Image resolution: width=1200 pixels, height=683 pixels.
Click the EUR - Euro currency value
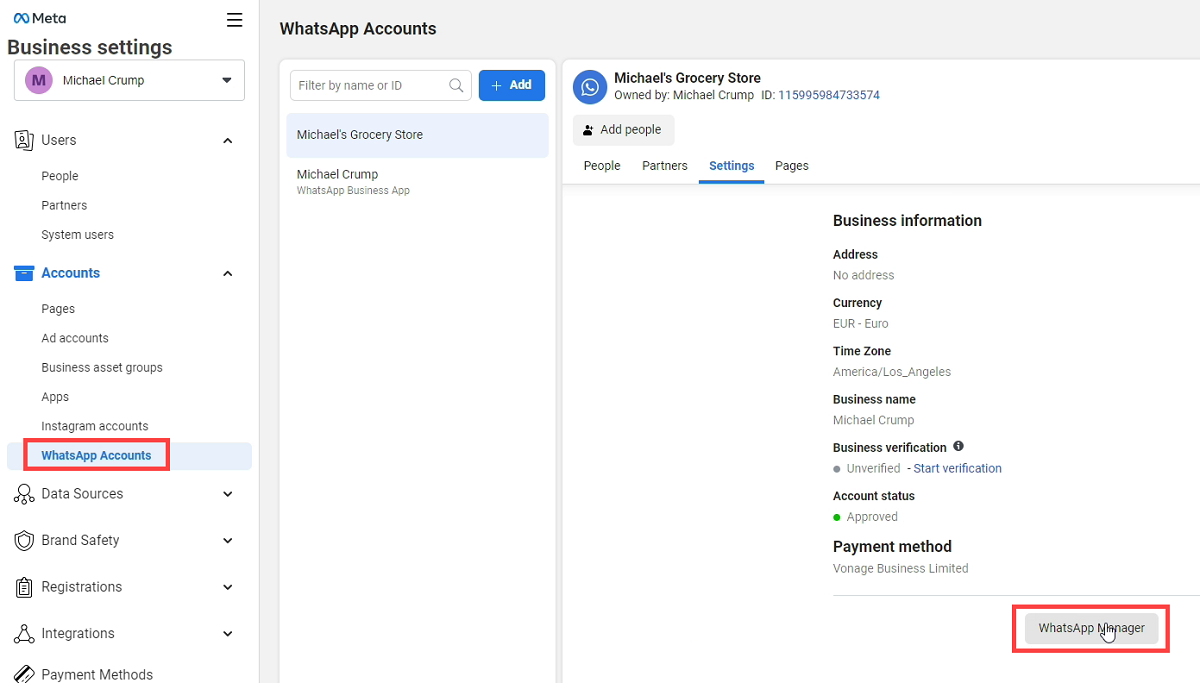(x=861, y=324)
